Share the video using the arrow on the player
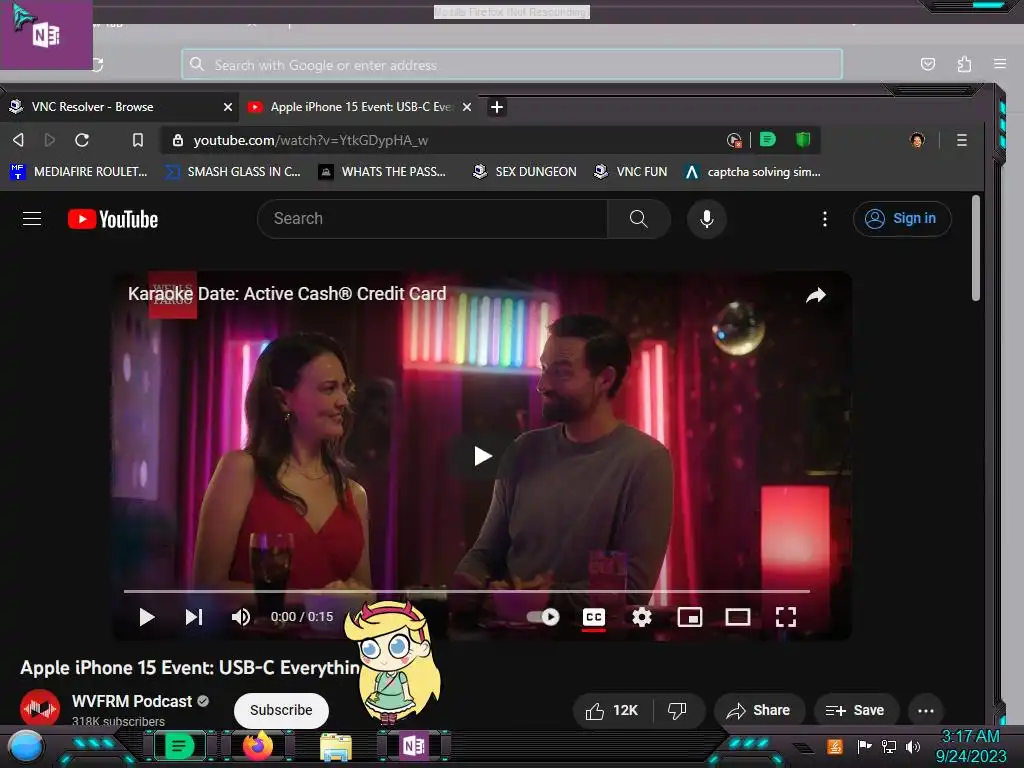1024x768 pixels. [x=816, y=296]
